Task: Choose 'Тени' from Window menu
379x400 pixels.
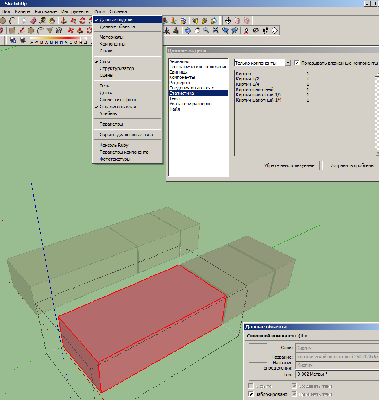Action: coord(127,86)
